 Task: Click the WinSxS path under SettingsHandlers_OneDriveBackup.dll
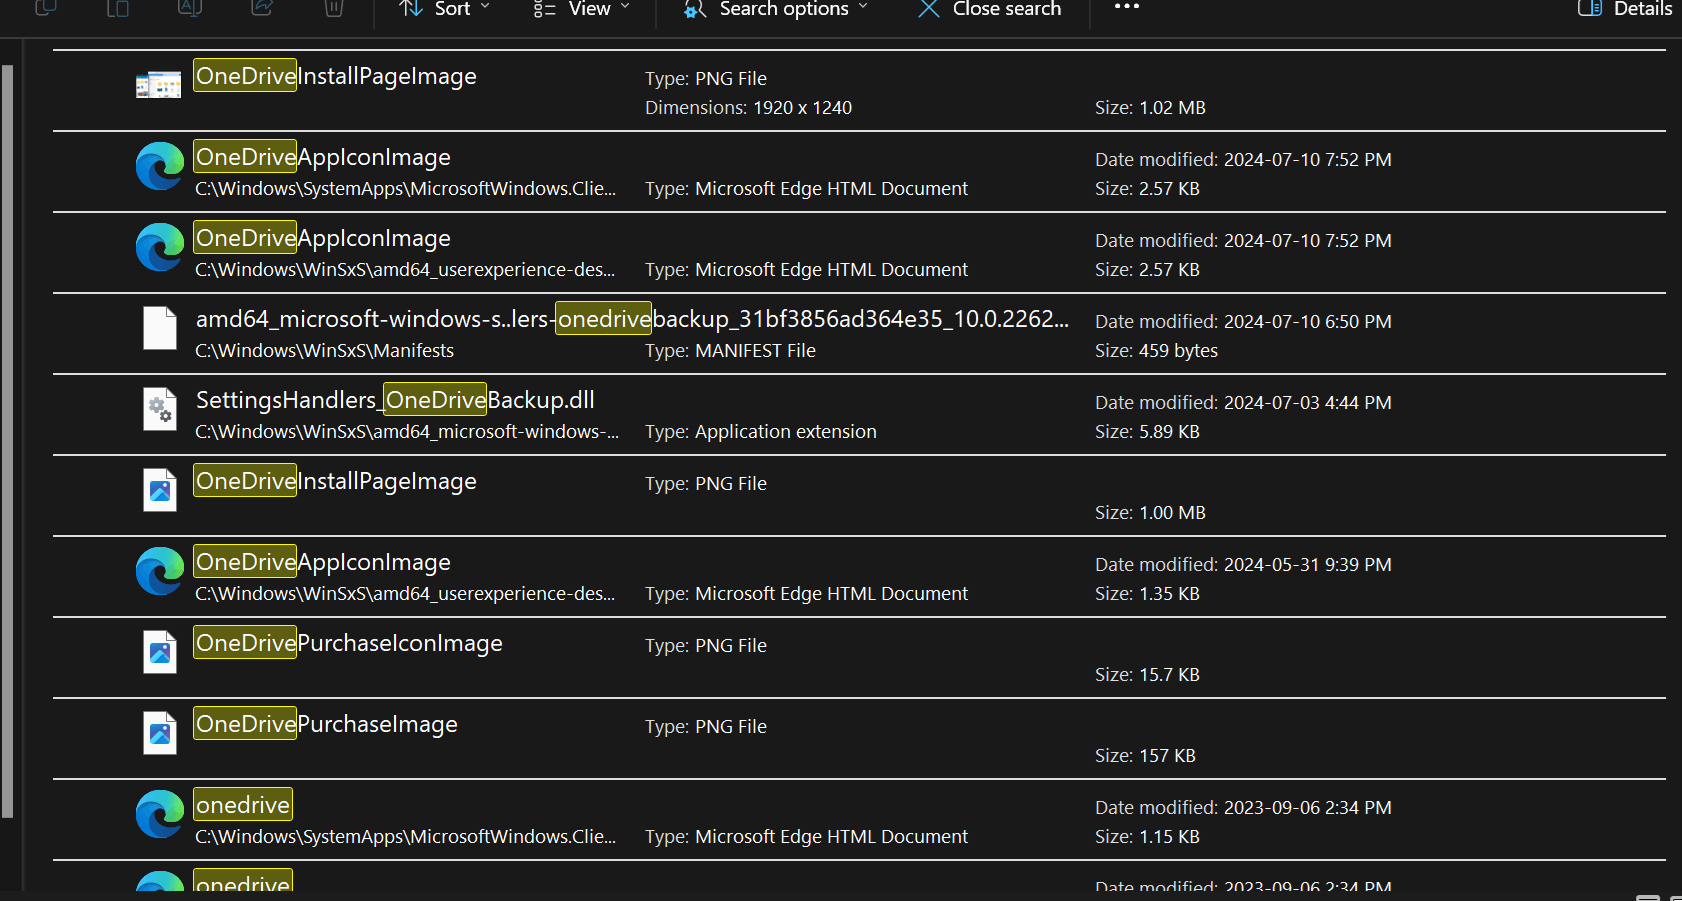(x=407, y=432)
